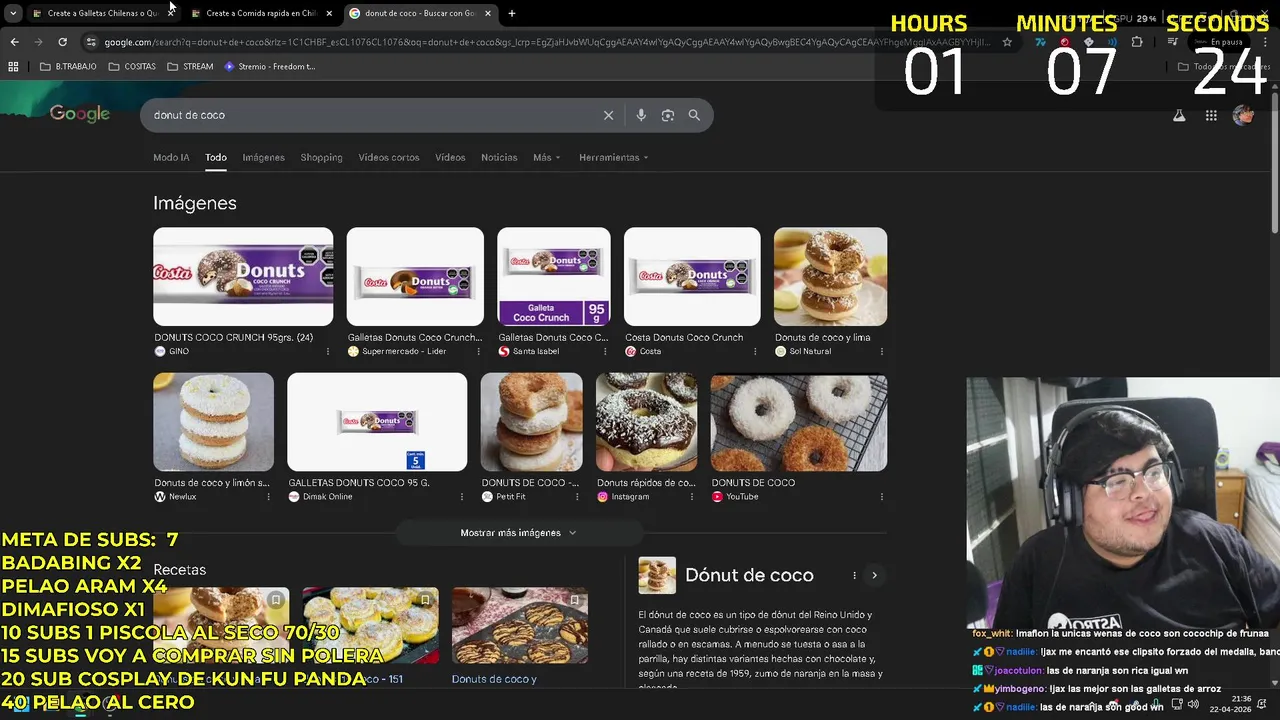Clear the search box text
This screenshot has width=1280, height=720.
[608, 115]
